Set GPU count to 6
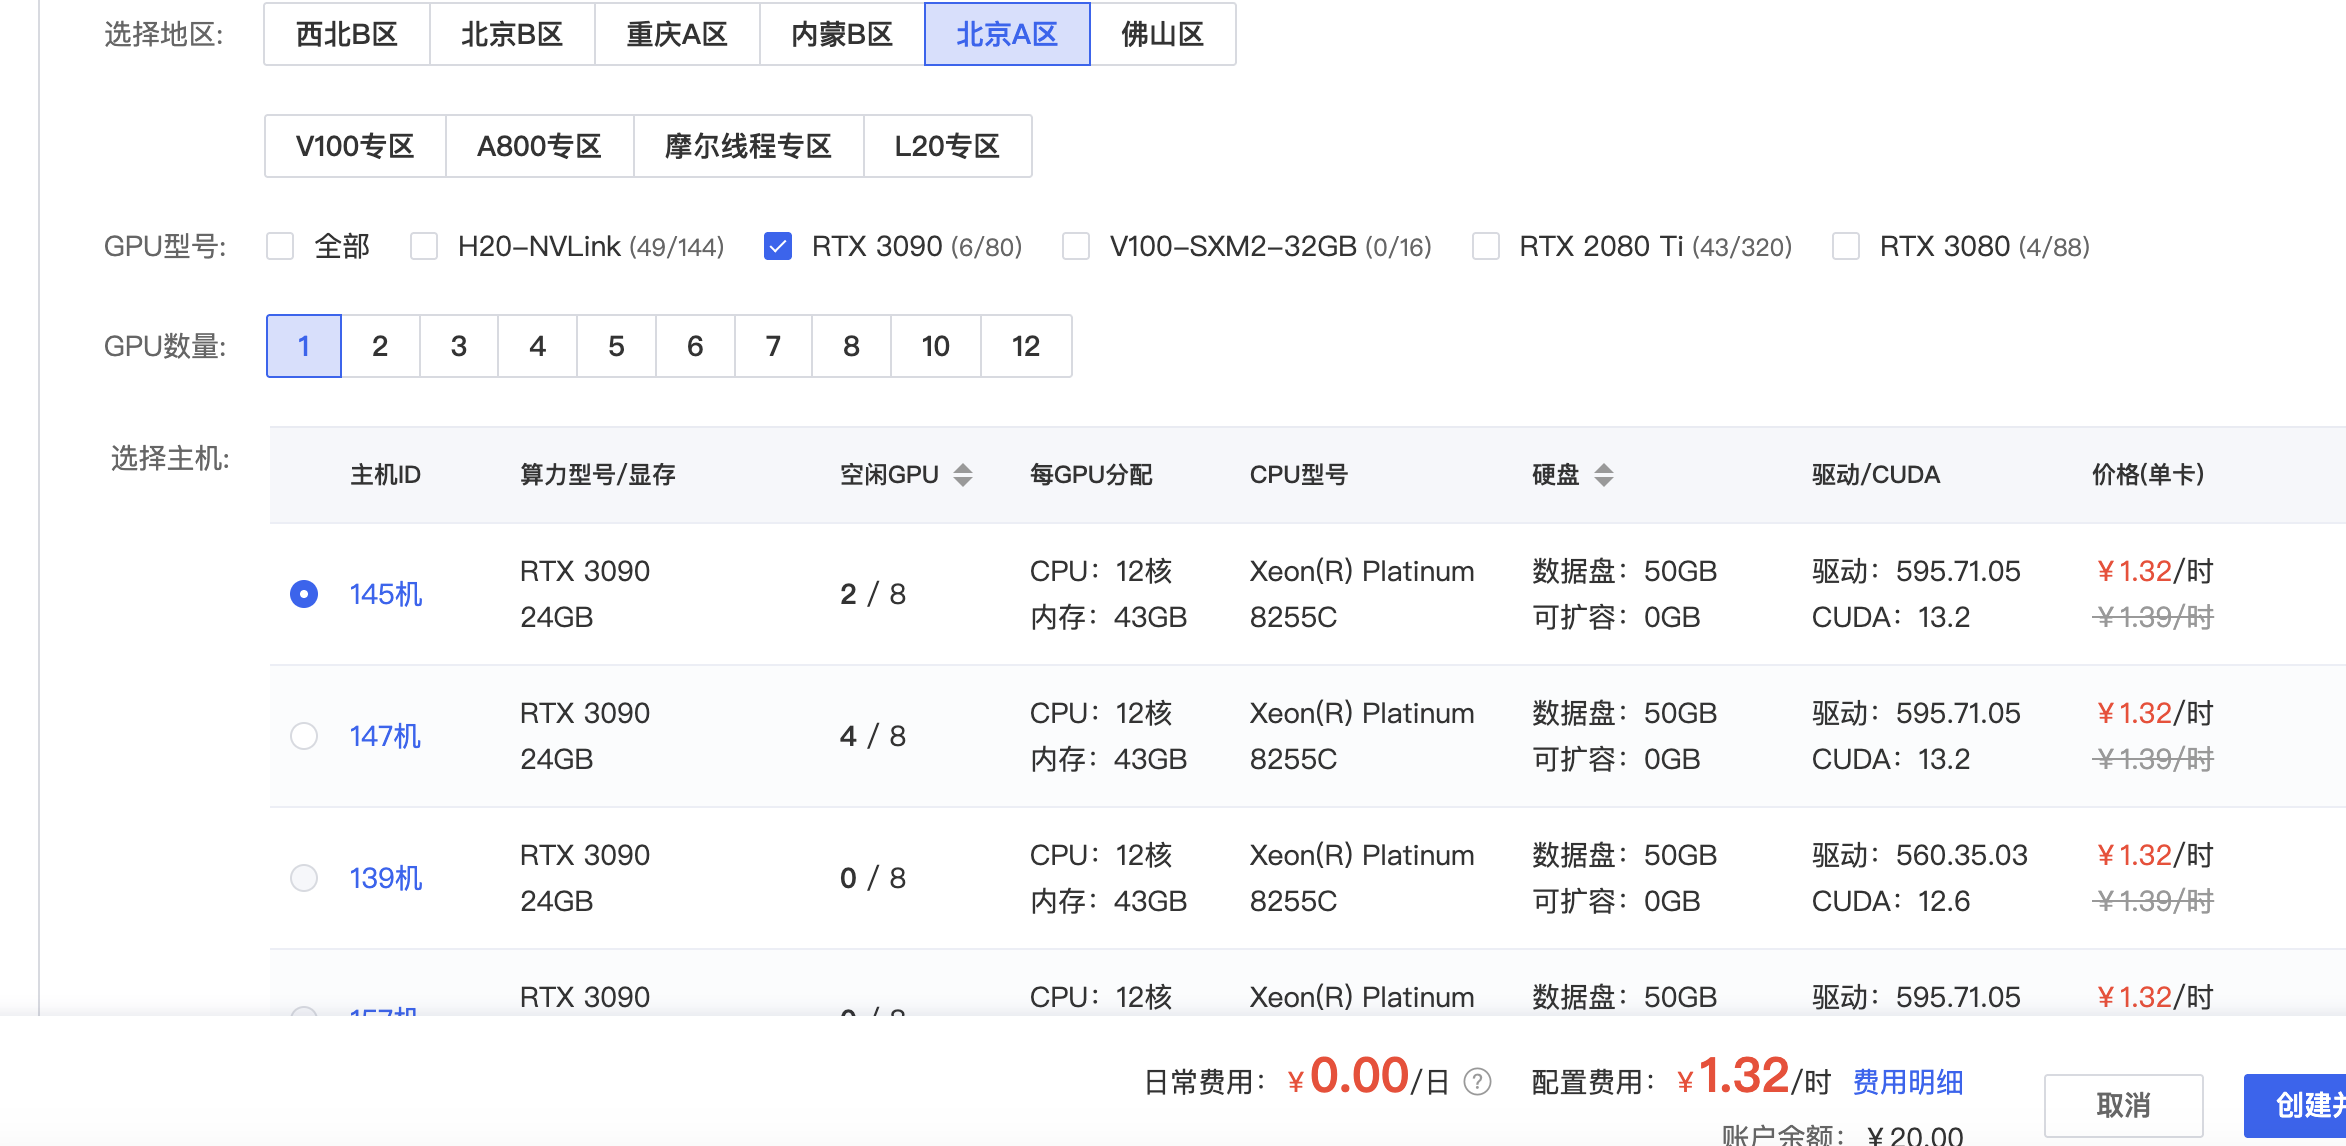The image size is (2346, 1146). tap(695, 346)
